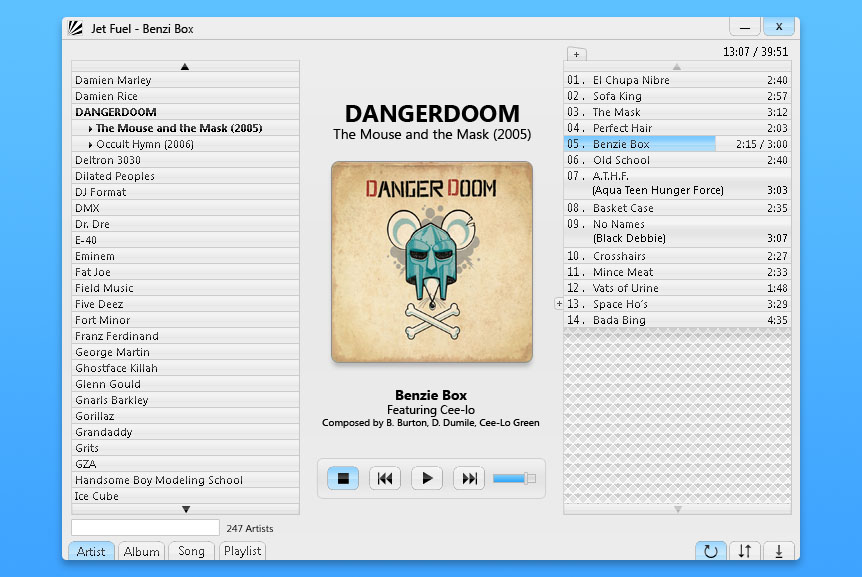Screen dimensions: 862x577
Task: Toggle the shuffle/sort arrows button
Action: (x=745, y=551)
